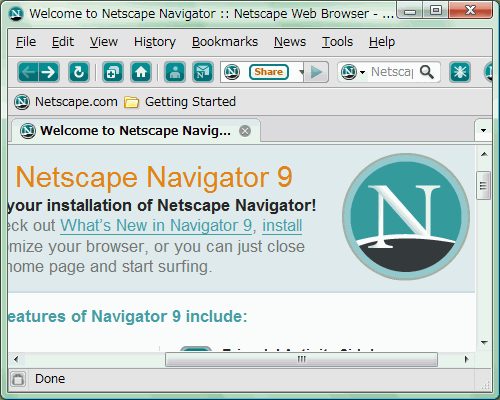Open the Netscape.com bookmark
Screen dimensions: 500x400
click(x=66, y=102)
